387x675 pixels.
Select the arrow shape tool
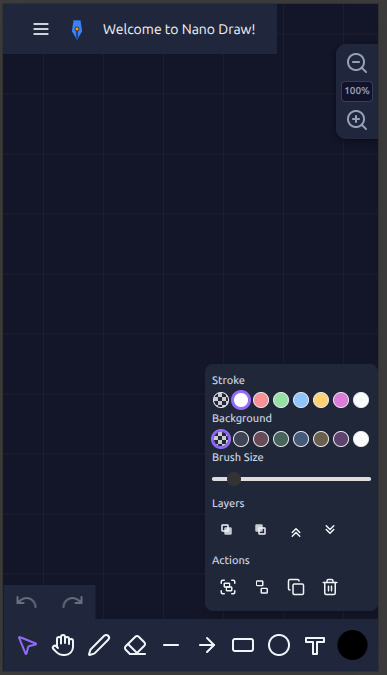[x=207, y=645]
